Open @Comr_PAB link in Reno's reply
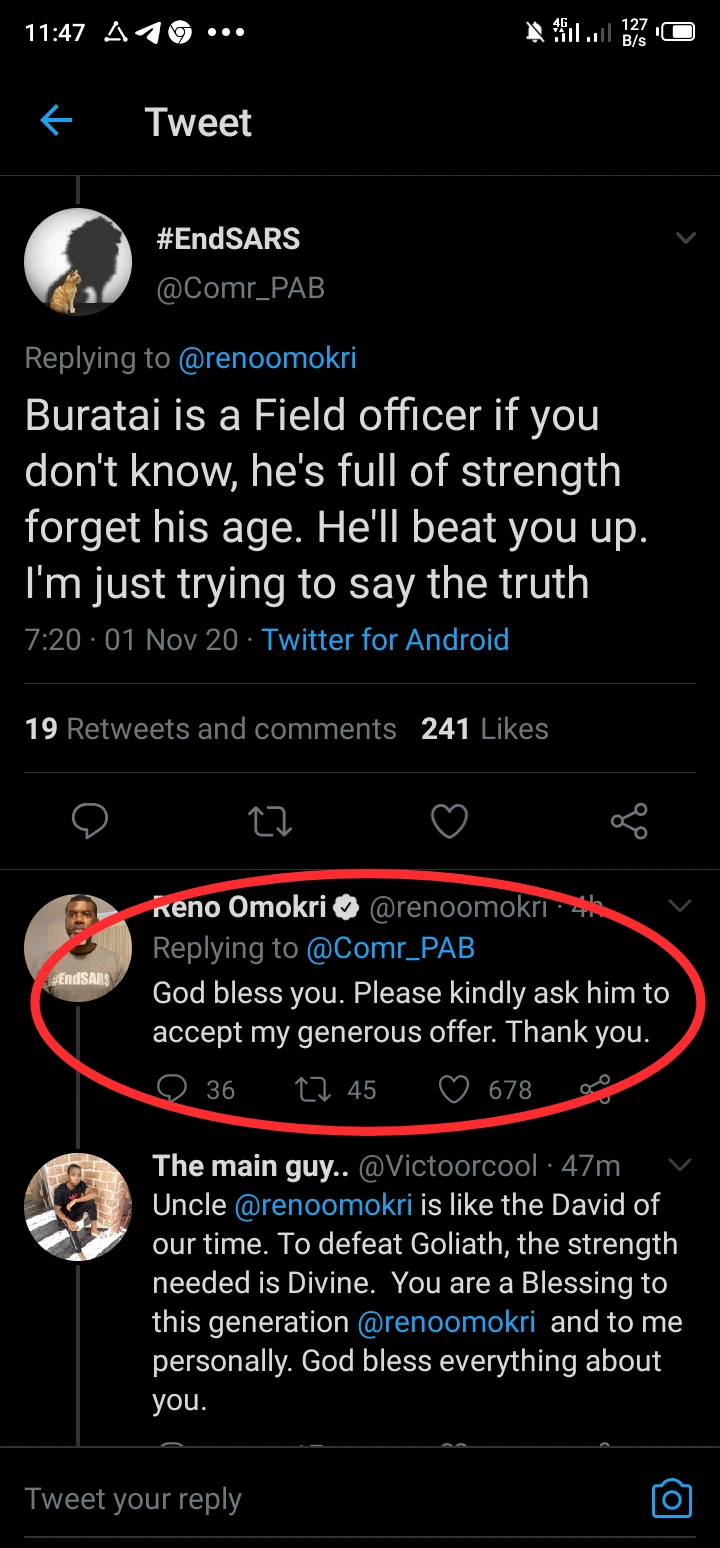Viewport: 720px width, 1548px height. tap(390, 948)
